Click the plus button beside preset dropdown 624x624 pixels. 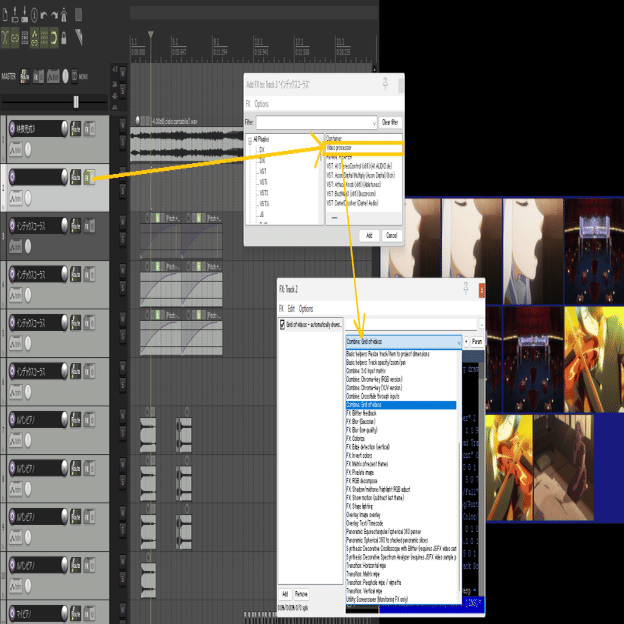[466, 342]
